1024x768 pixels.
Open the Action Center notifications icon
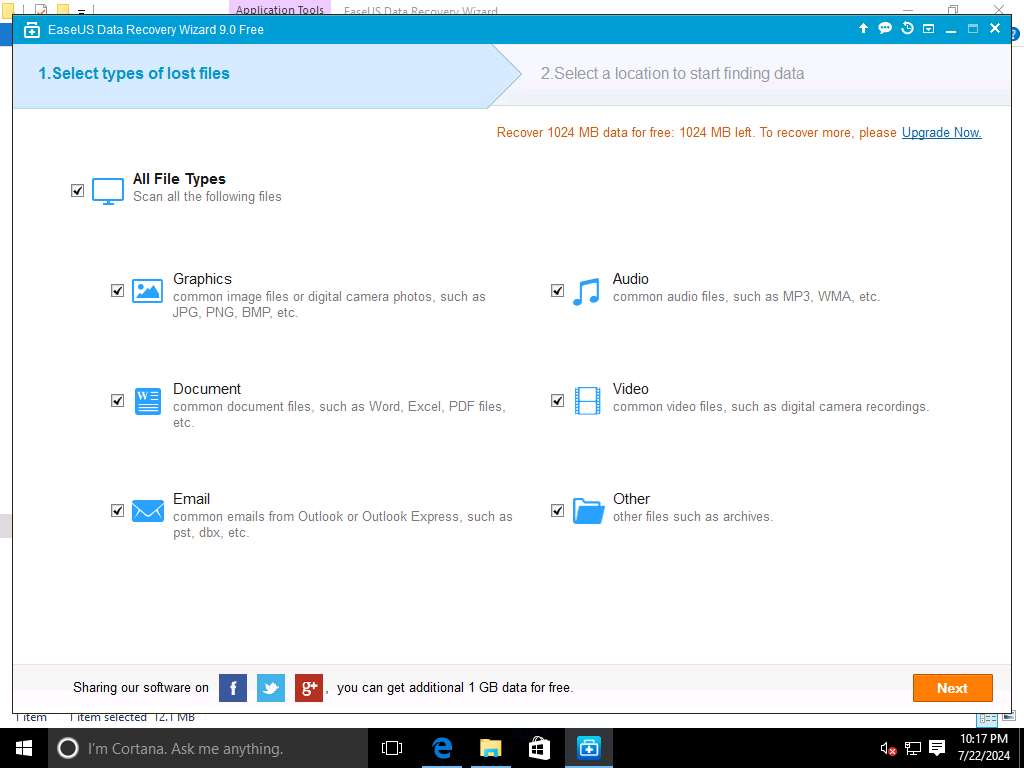click(937, 748)
